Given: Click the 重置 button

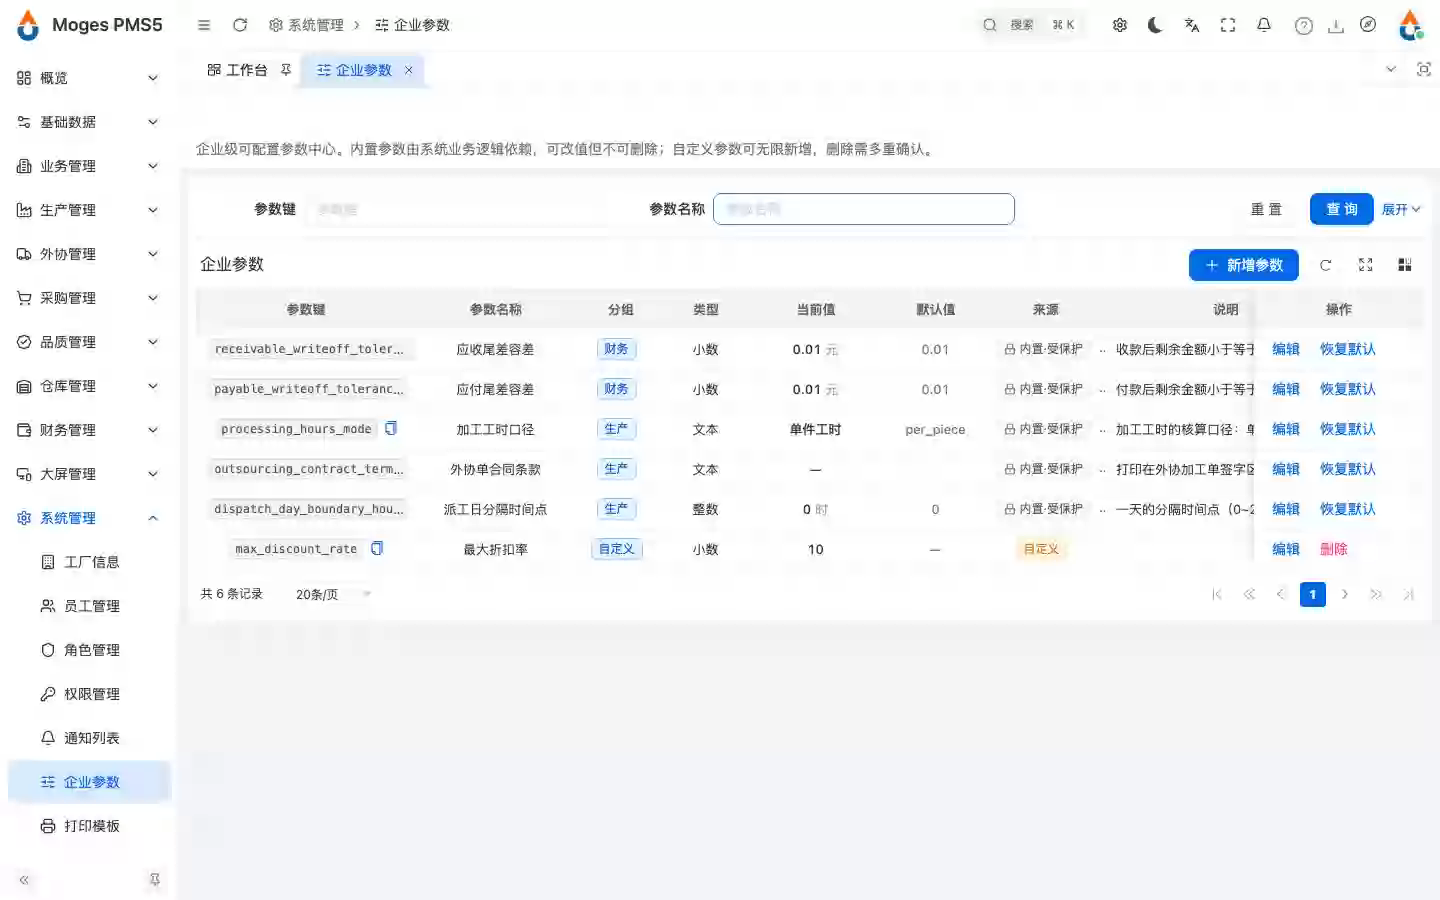Looking at the screenshot, I should coord(1266,209).
